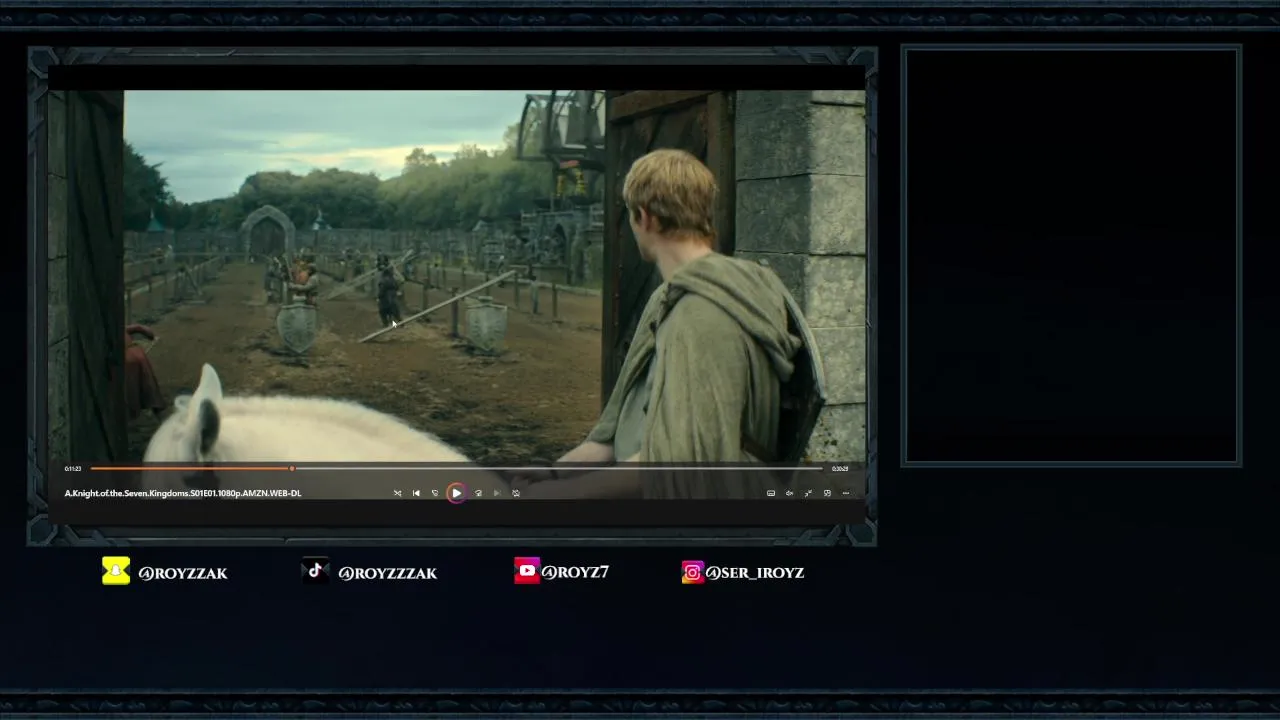Click the TikTok logo icon
Screen dimensions: 1280x720
(316, 571)
